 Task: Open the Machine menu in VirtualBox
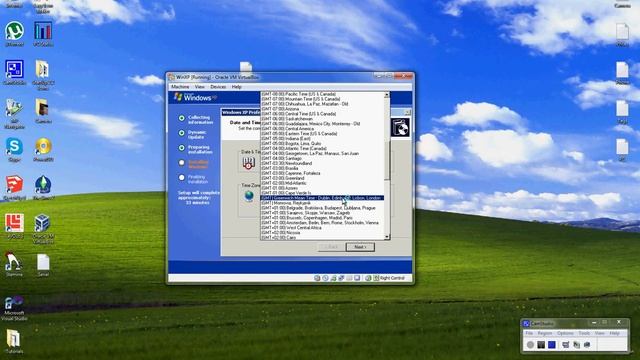180,87
